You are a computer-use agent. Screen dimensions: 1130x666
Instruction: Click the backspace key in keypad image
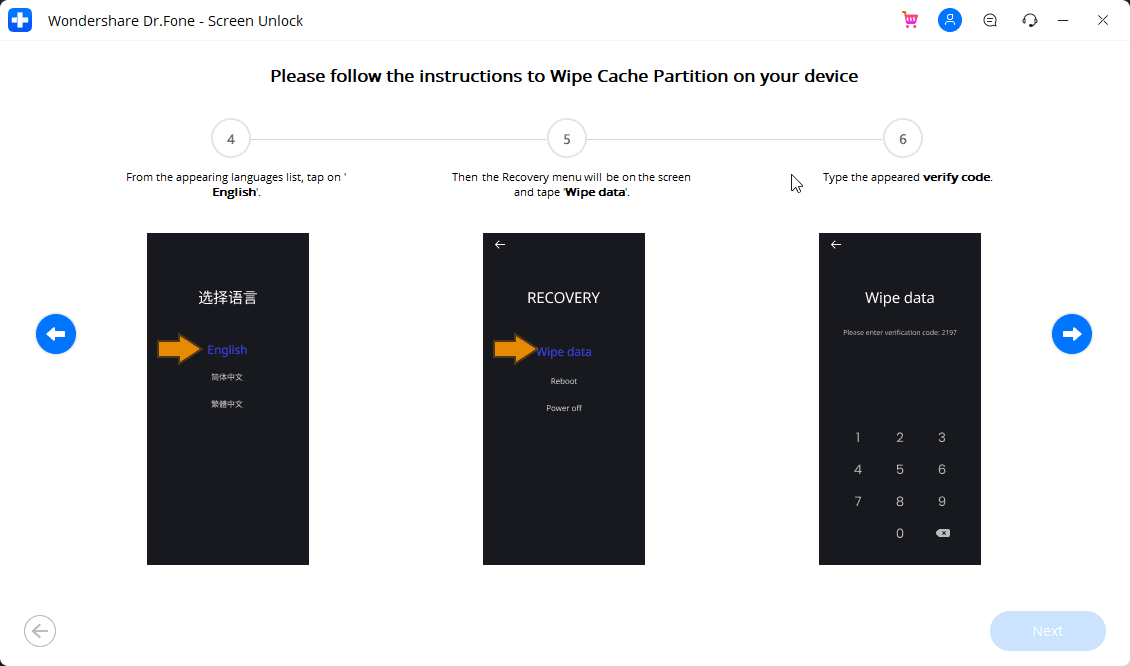[x=943, y=533]
